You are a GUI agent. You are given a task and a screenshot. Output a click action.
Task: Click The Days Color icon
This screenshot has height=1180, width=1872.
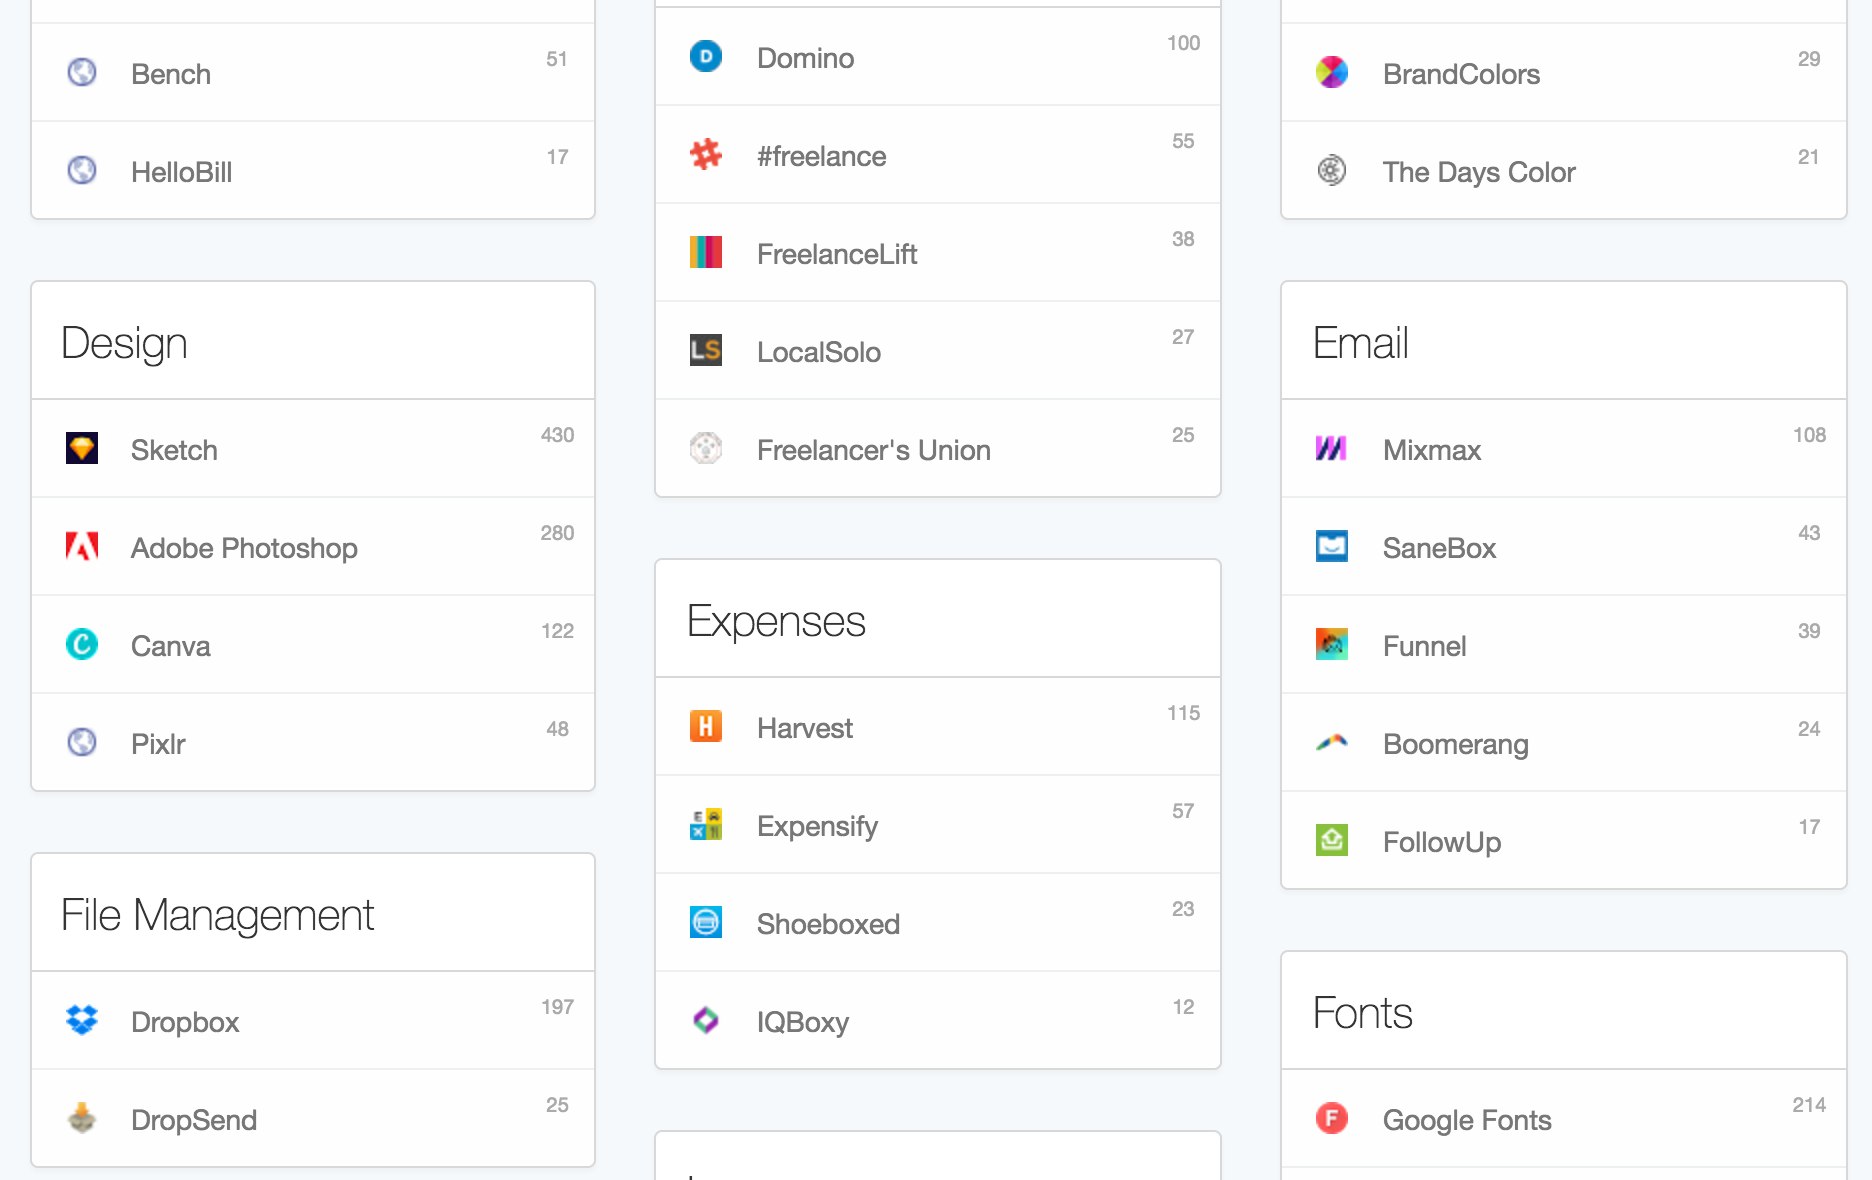pyautogui.click(x=1332, y=170)
